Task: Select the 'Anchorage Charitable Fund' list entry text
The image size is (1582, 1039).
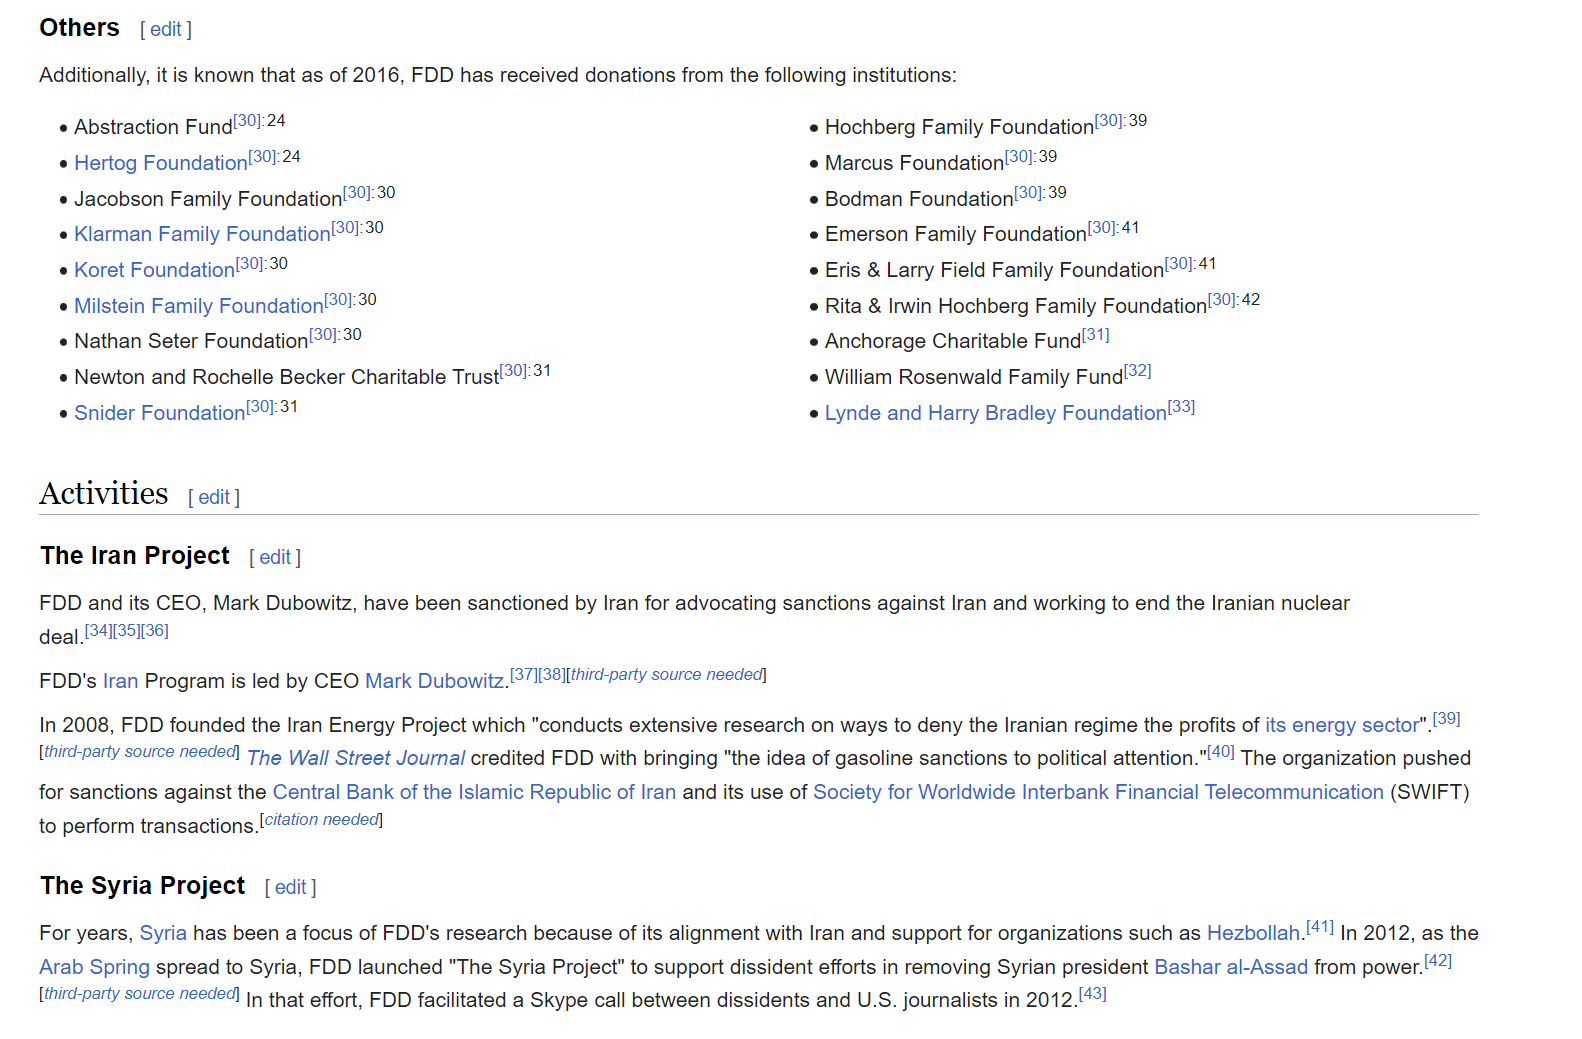Action: click(x=953, y=341)
